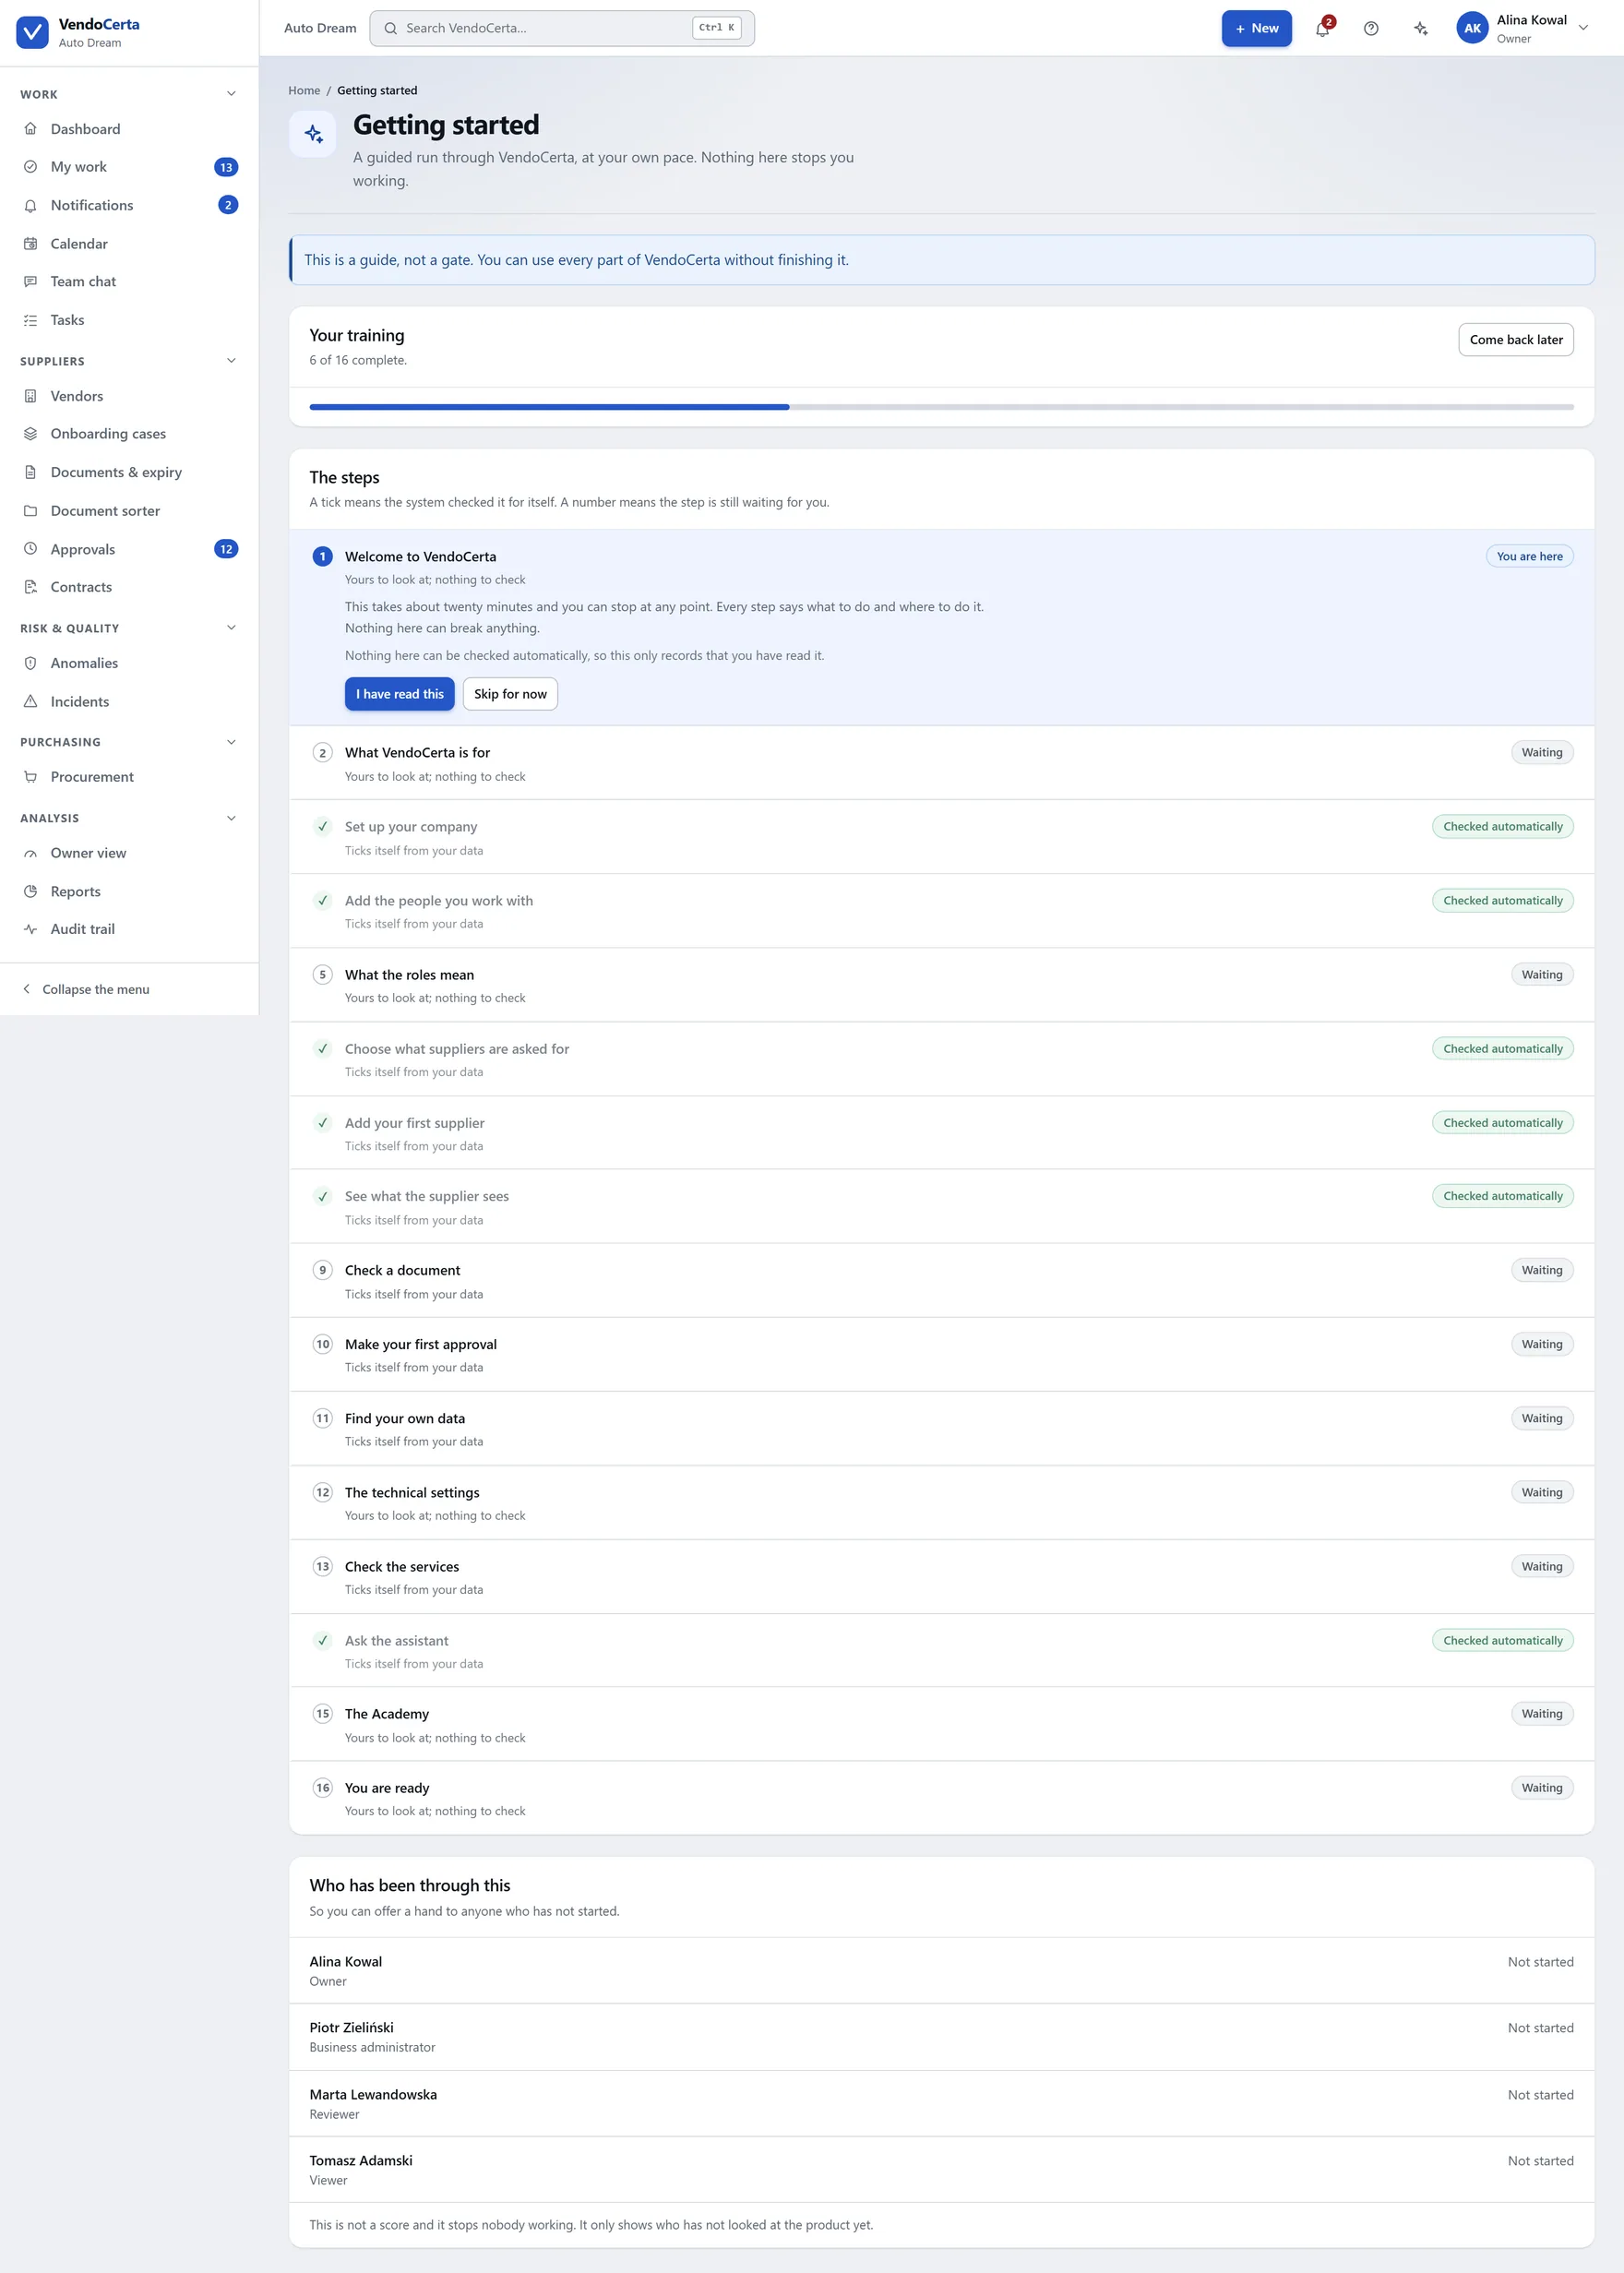Click the Team chat icon
Screen dimensions: 1624x2273
click(30, 282)
